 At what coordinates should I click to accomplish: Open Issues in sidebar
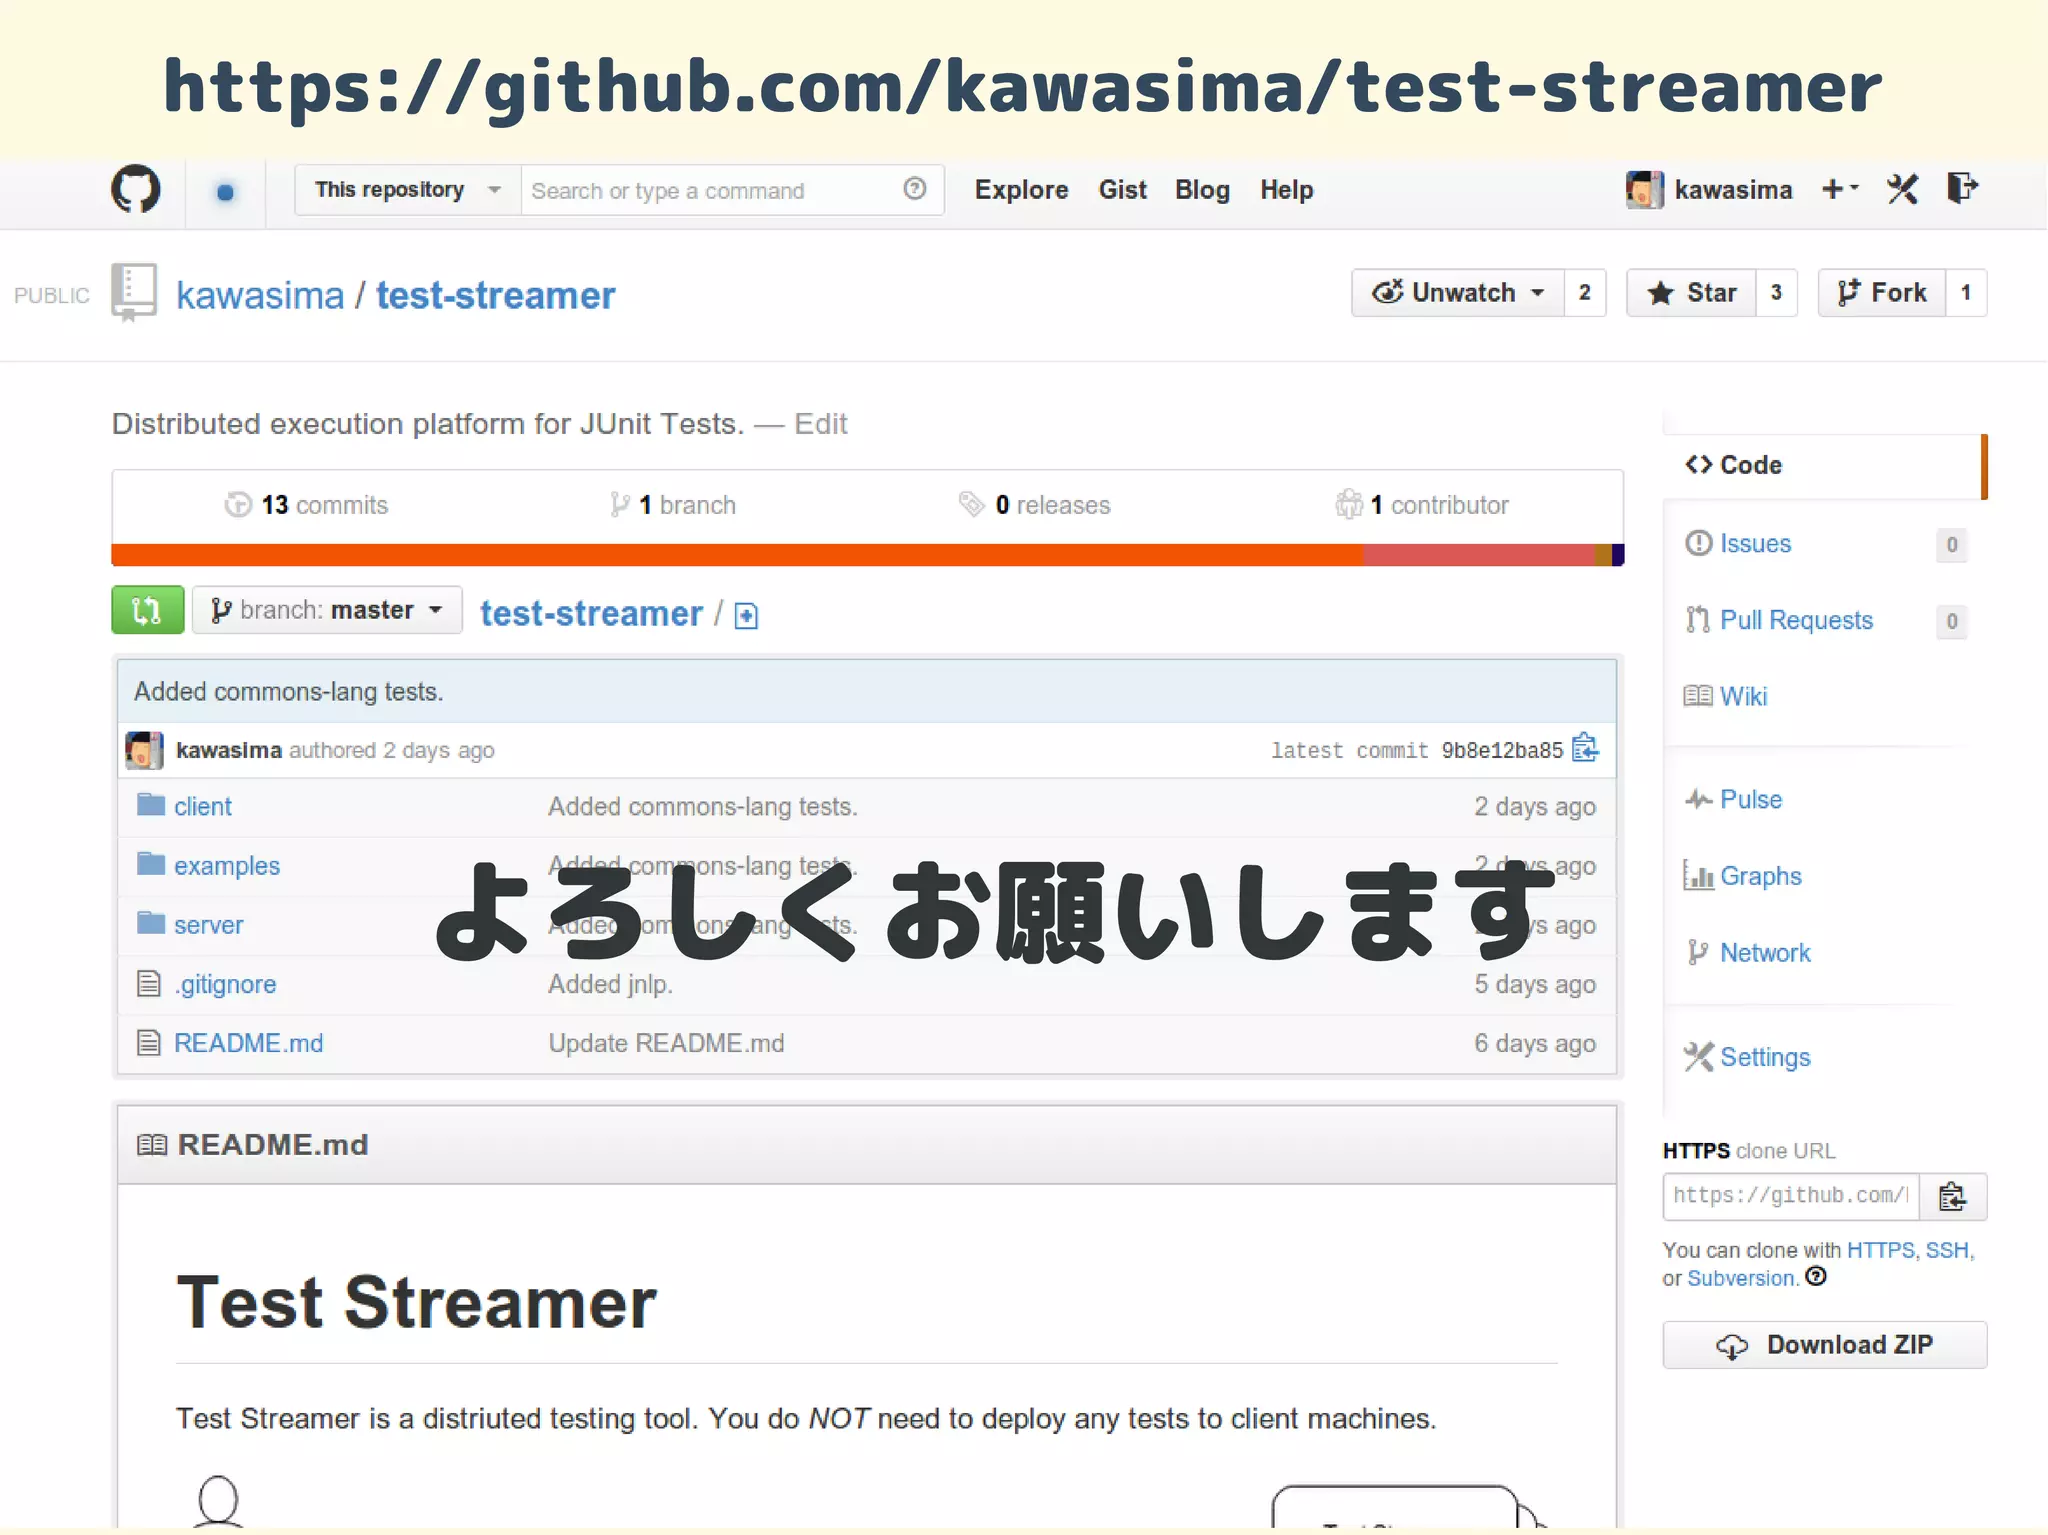click(1755, 544)
